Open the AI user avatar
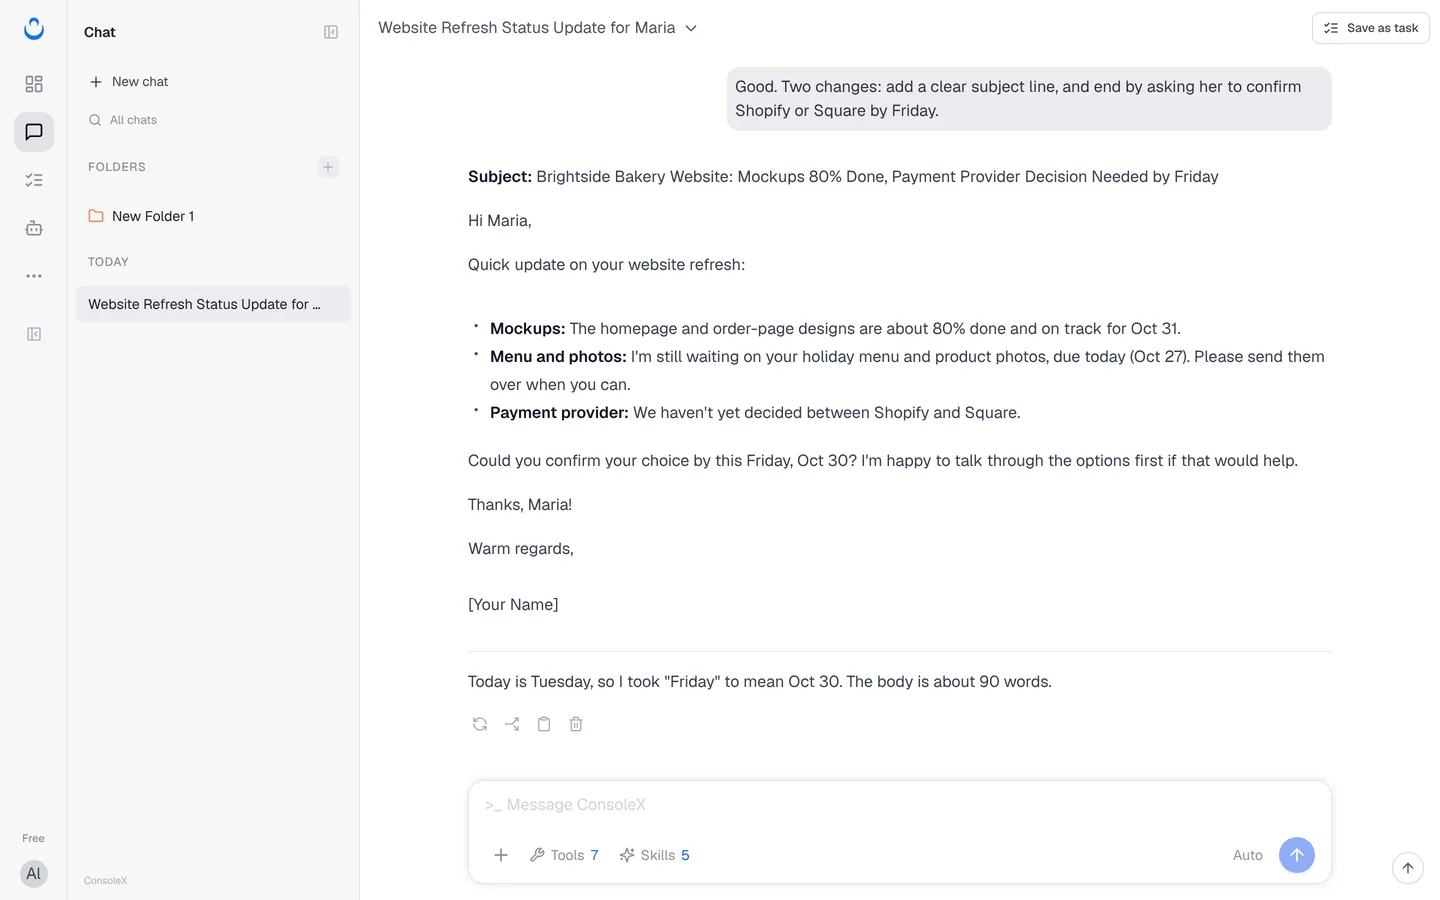The image size is (1440, 900). click(x=34, y=874)
